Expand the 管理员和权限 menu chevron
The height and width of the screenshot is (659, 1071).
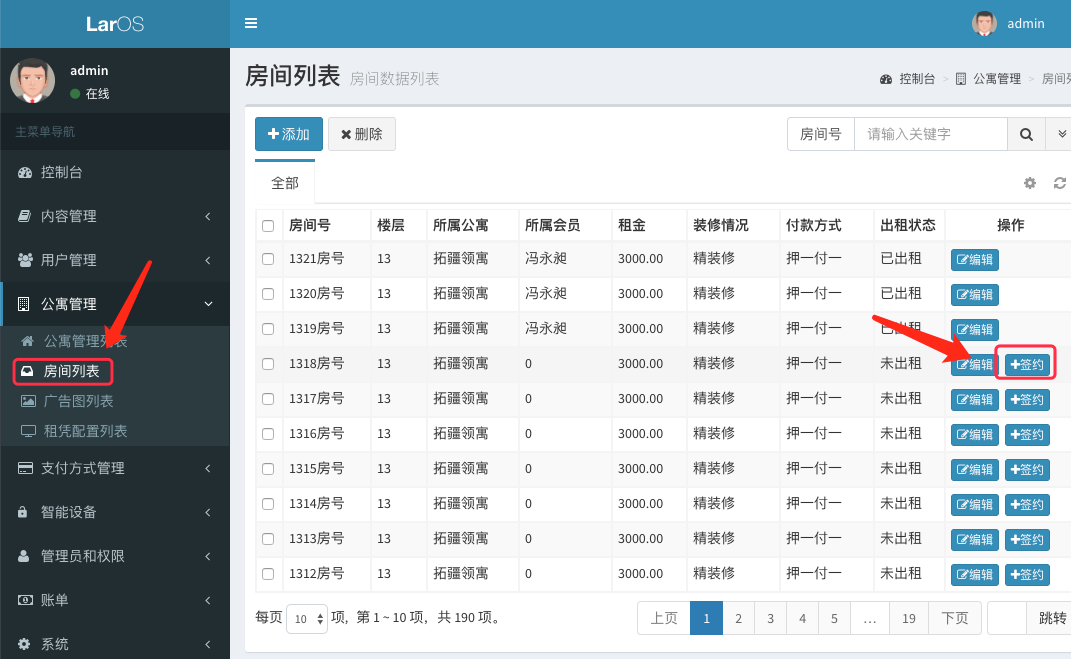click(208, 556)
